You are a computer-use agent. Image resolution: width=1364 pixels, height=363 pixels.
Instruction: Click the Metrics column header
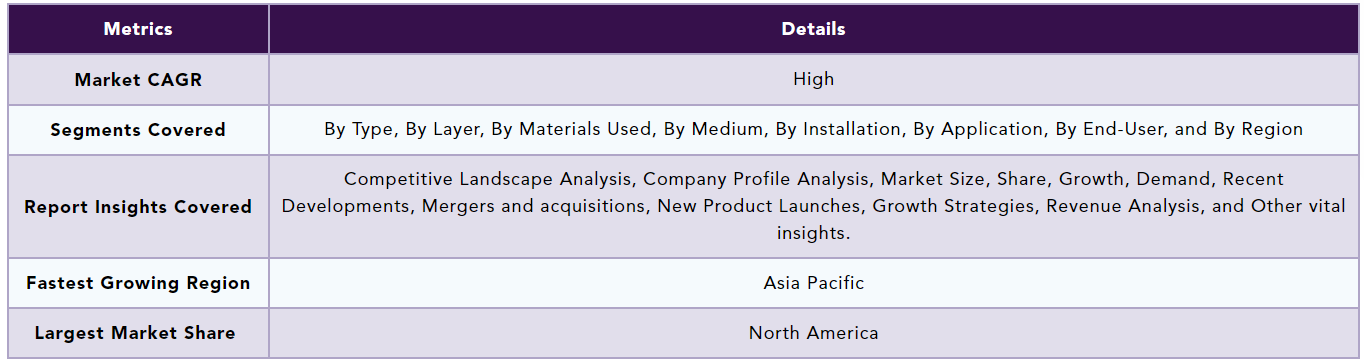point(138,29)
